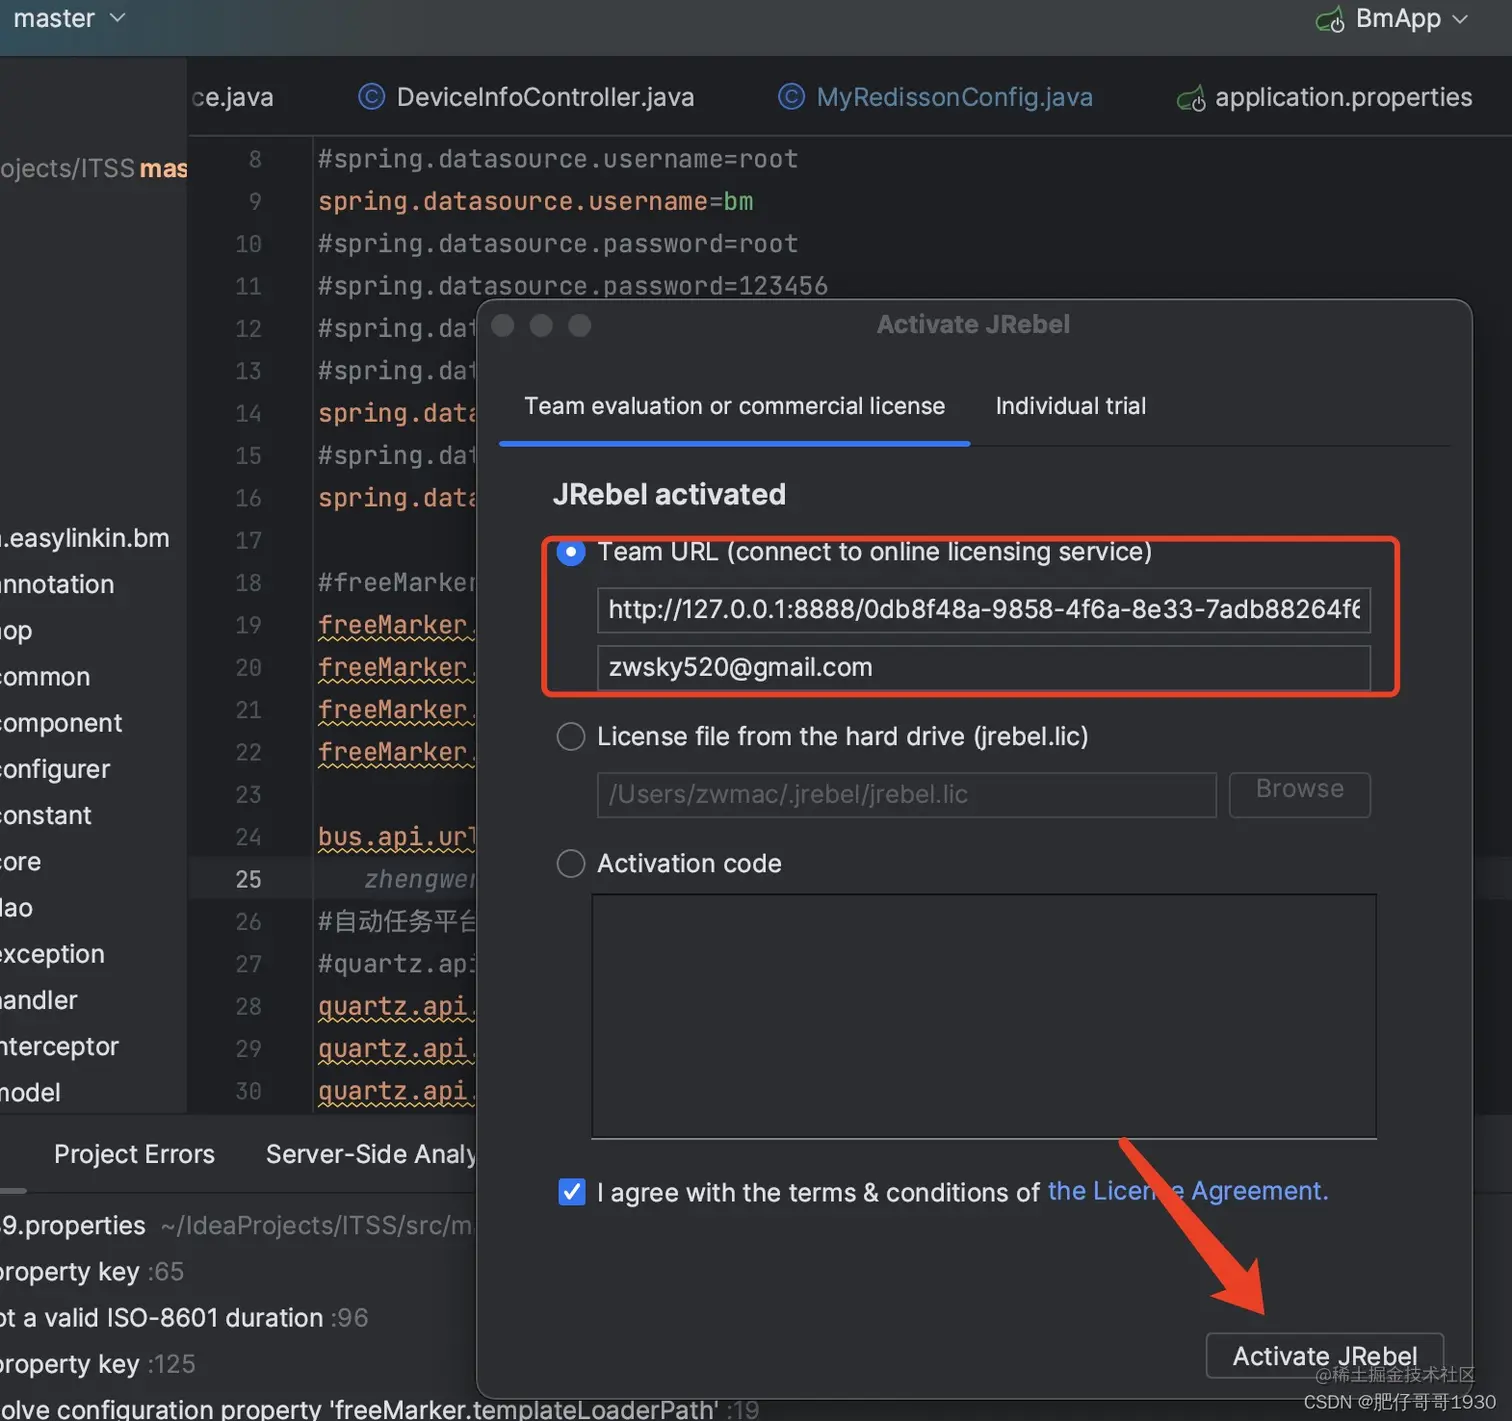Viewport: 1512px width, 1421px height.
Task: Click the Activation code text area
Action: pyautogui.click(x=984, y=1016)
